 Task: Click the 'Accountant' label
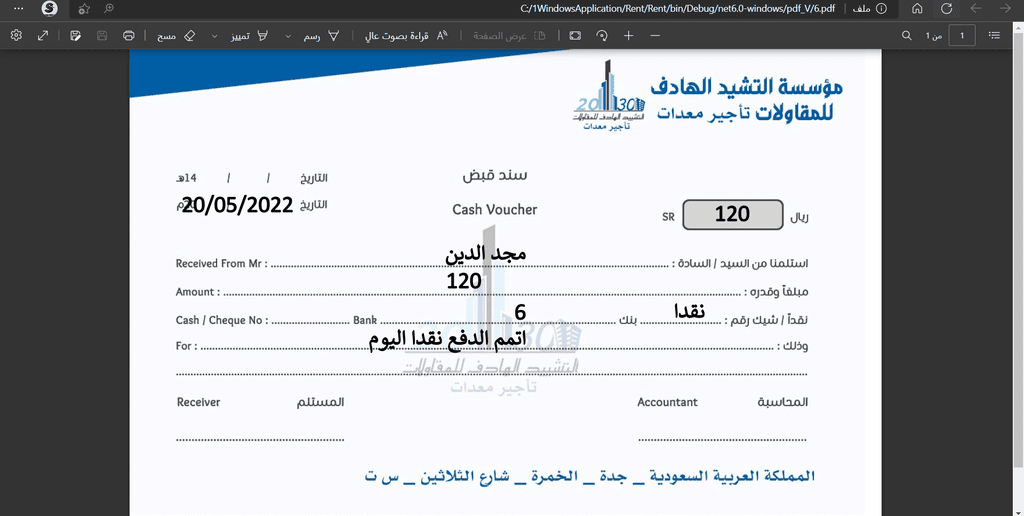(x=667, y=402)
